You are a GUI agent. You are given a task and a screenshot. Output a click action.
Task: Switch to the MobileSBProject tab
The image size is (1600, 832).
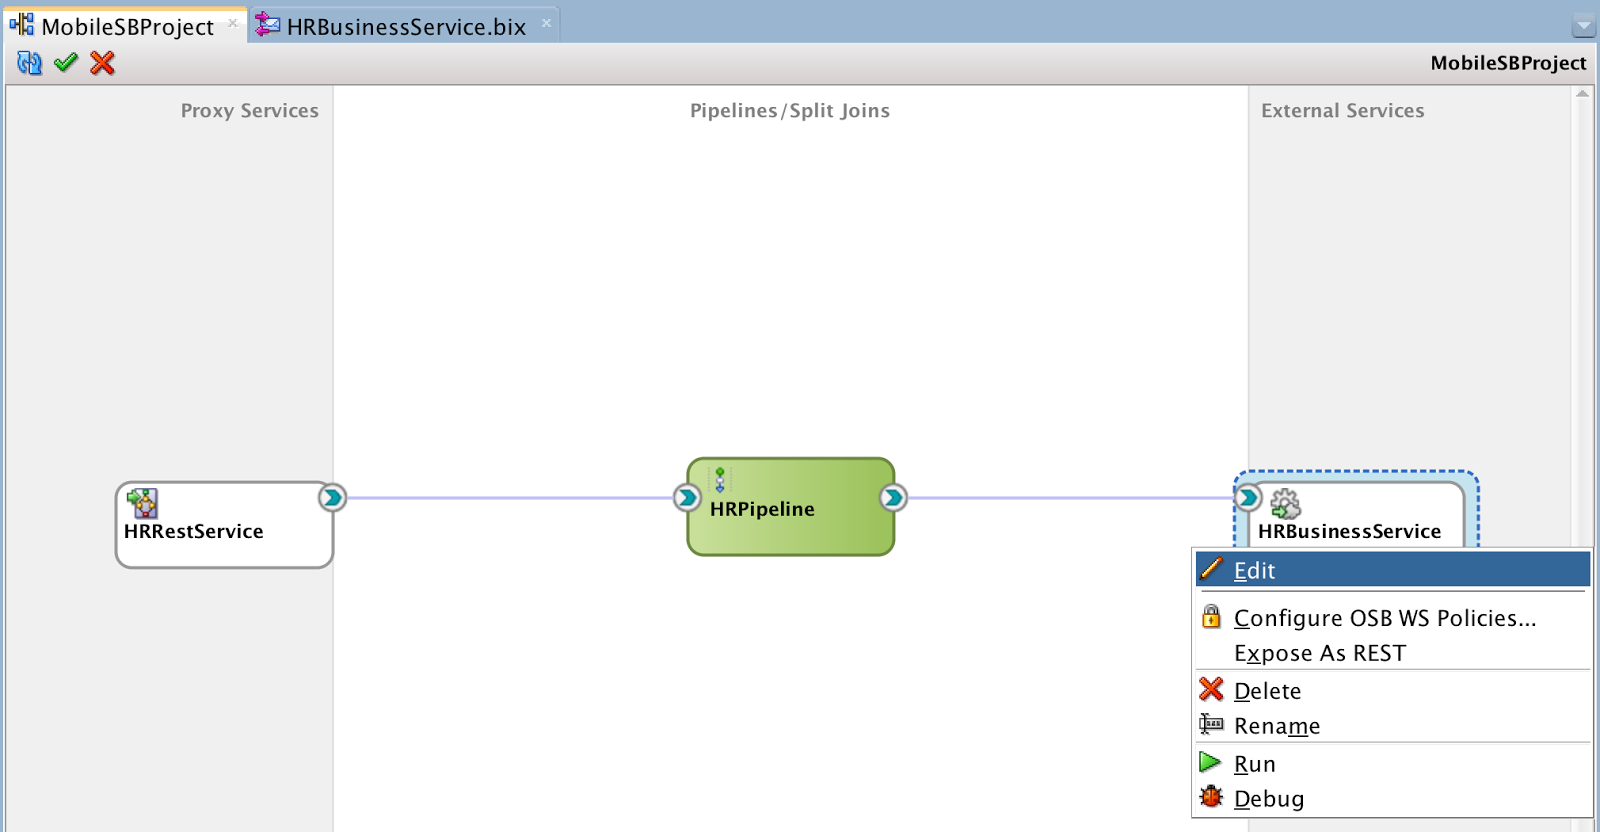point(127,27)
